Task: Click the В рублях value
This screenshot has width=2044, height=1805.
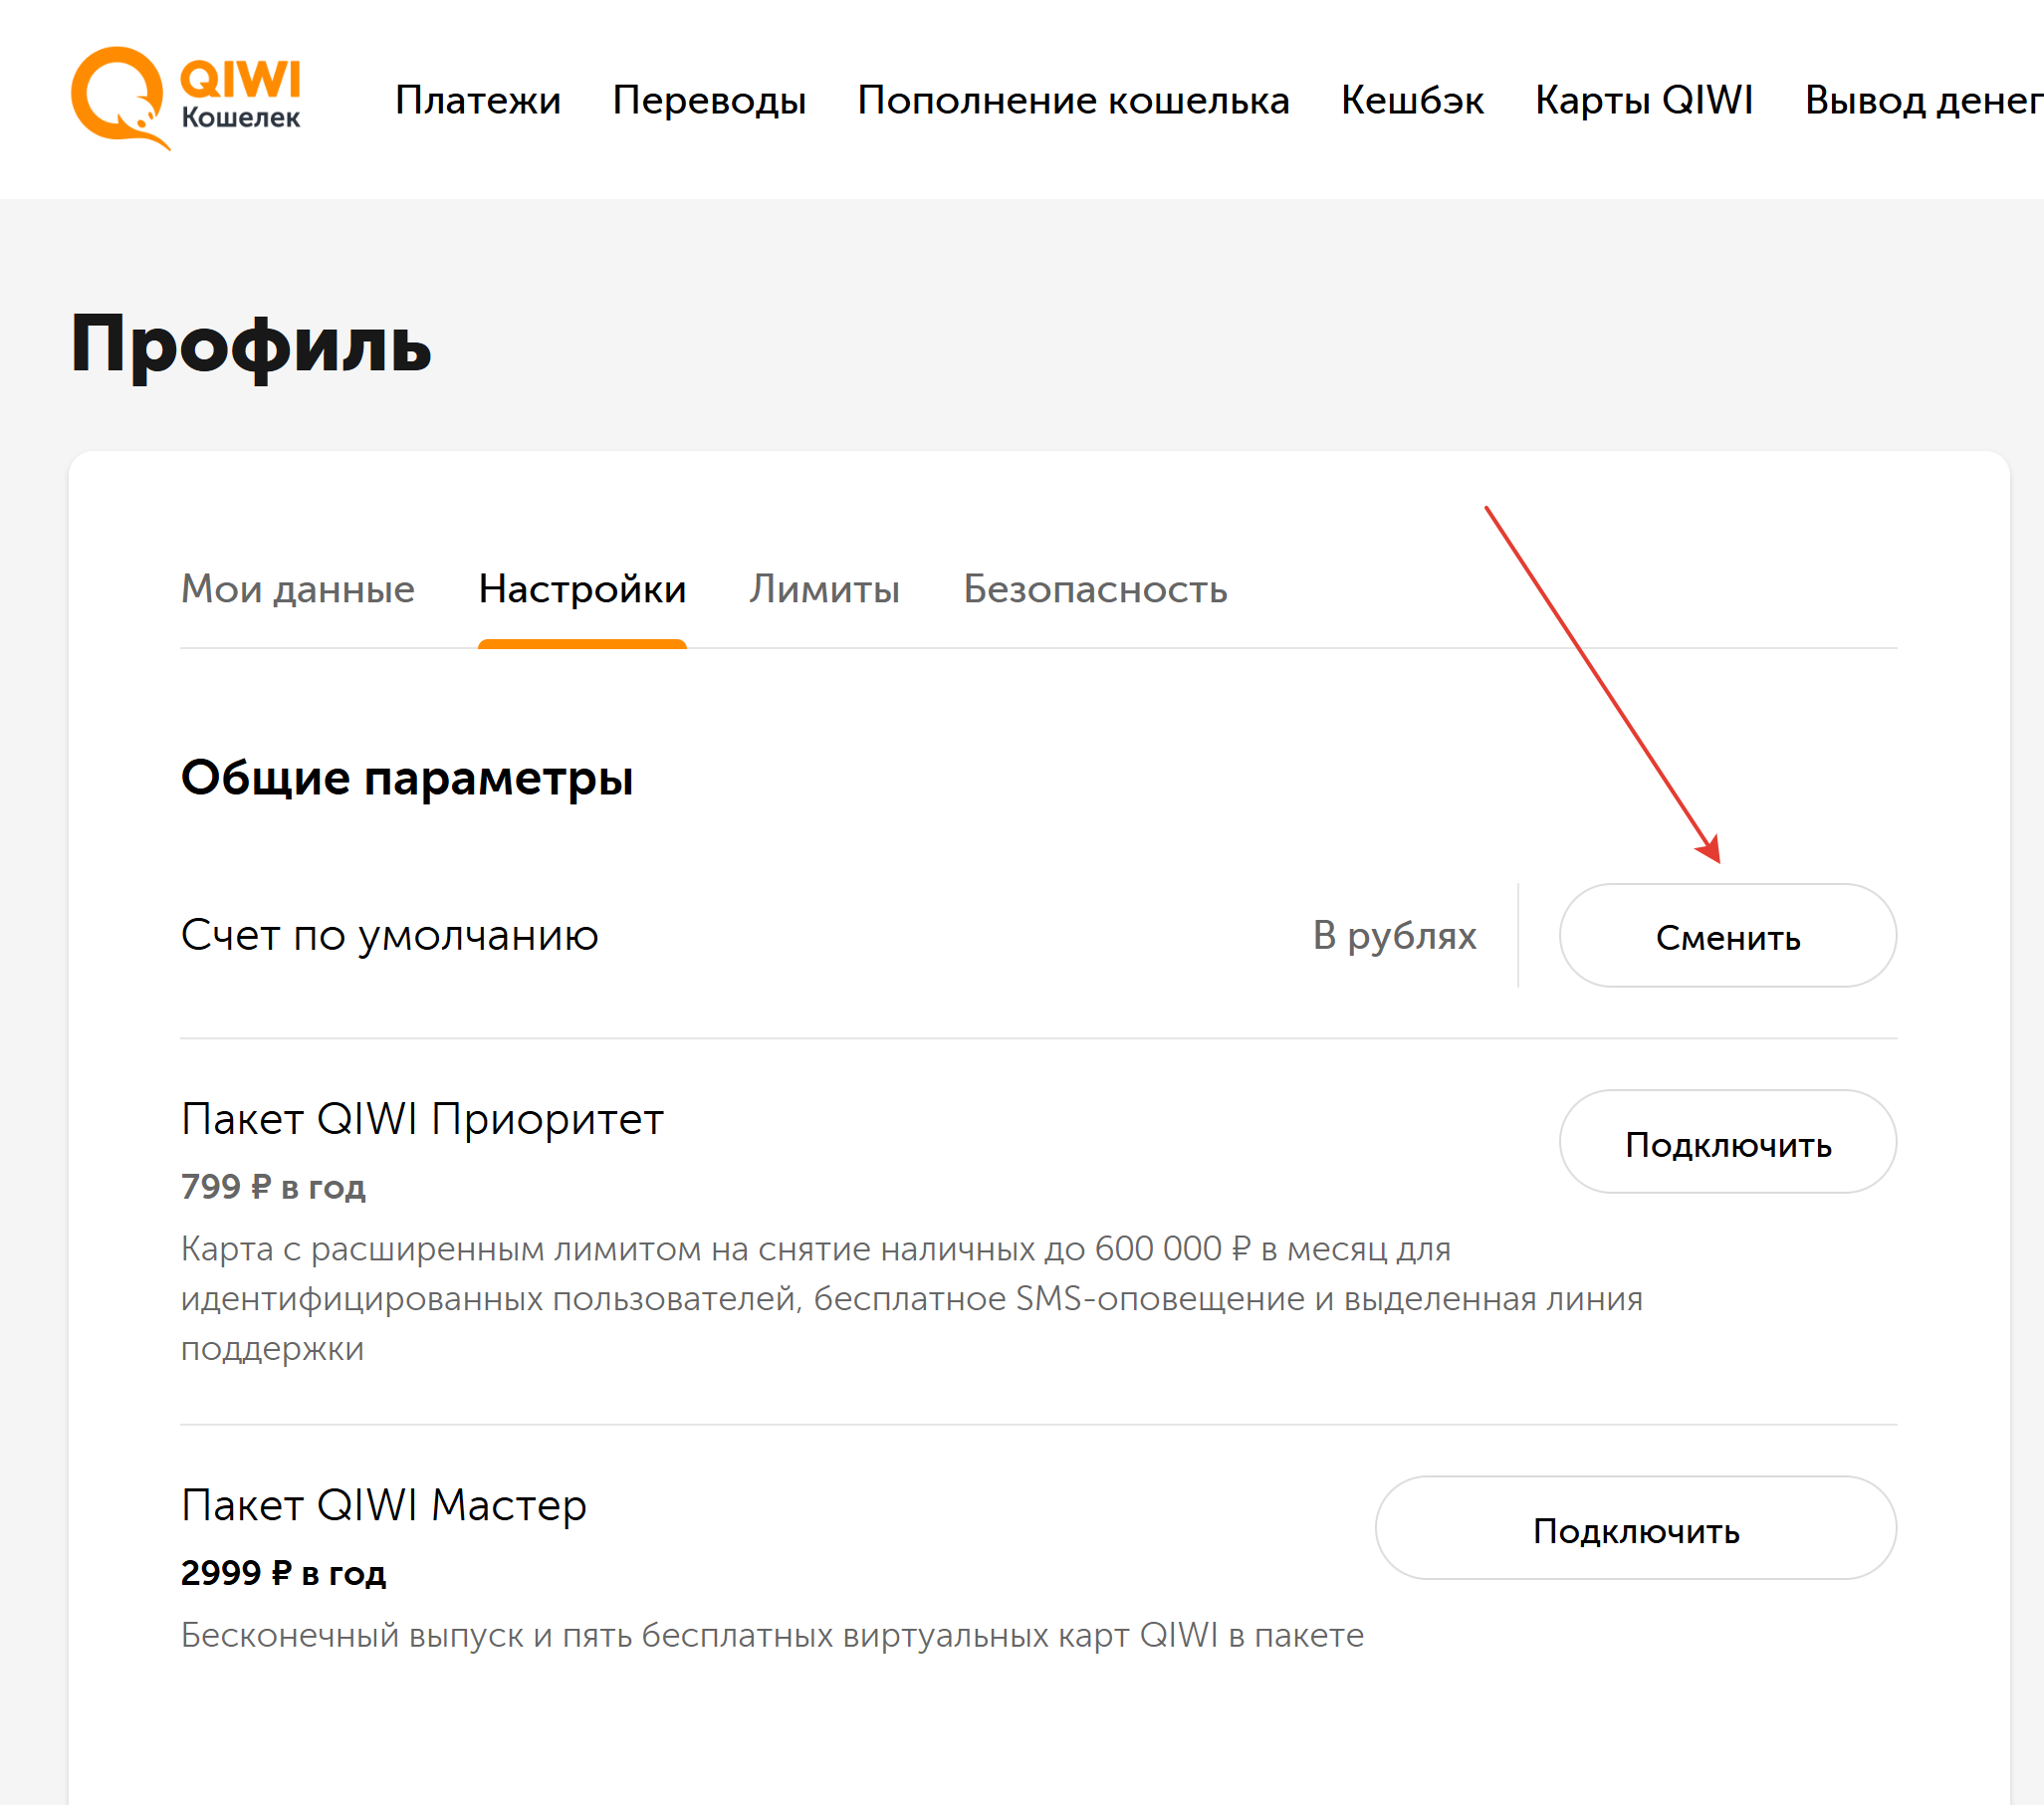Action: pos(1394,935)
